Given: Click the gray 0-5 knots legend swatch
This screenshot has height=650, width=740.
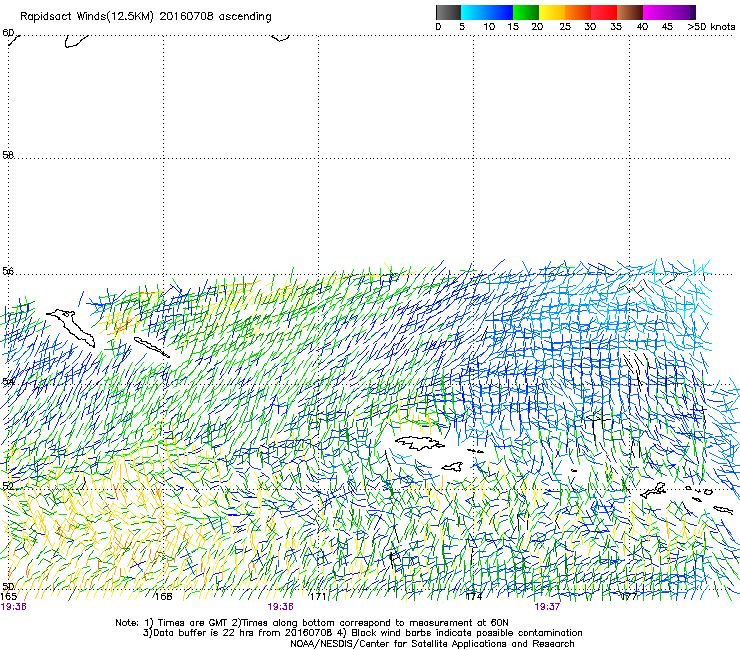Looking at the screenshot, I should click(x=448, y=12).
